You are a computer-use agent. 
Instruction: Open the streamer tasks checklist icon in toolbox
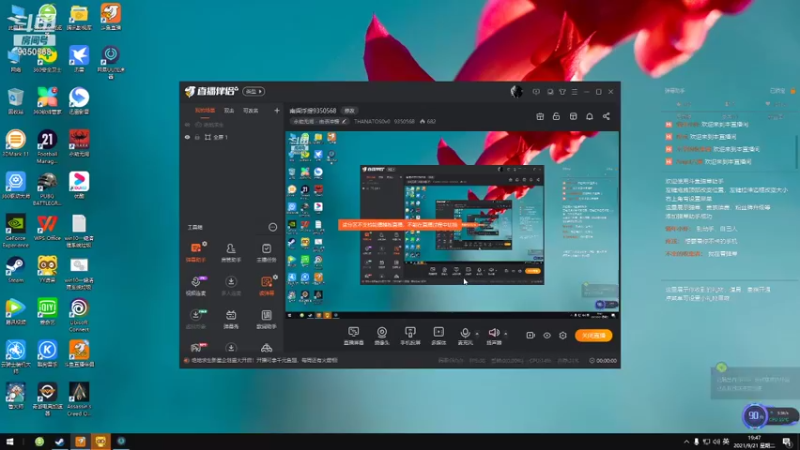click(266, 252)
